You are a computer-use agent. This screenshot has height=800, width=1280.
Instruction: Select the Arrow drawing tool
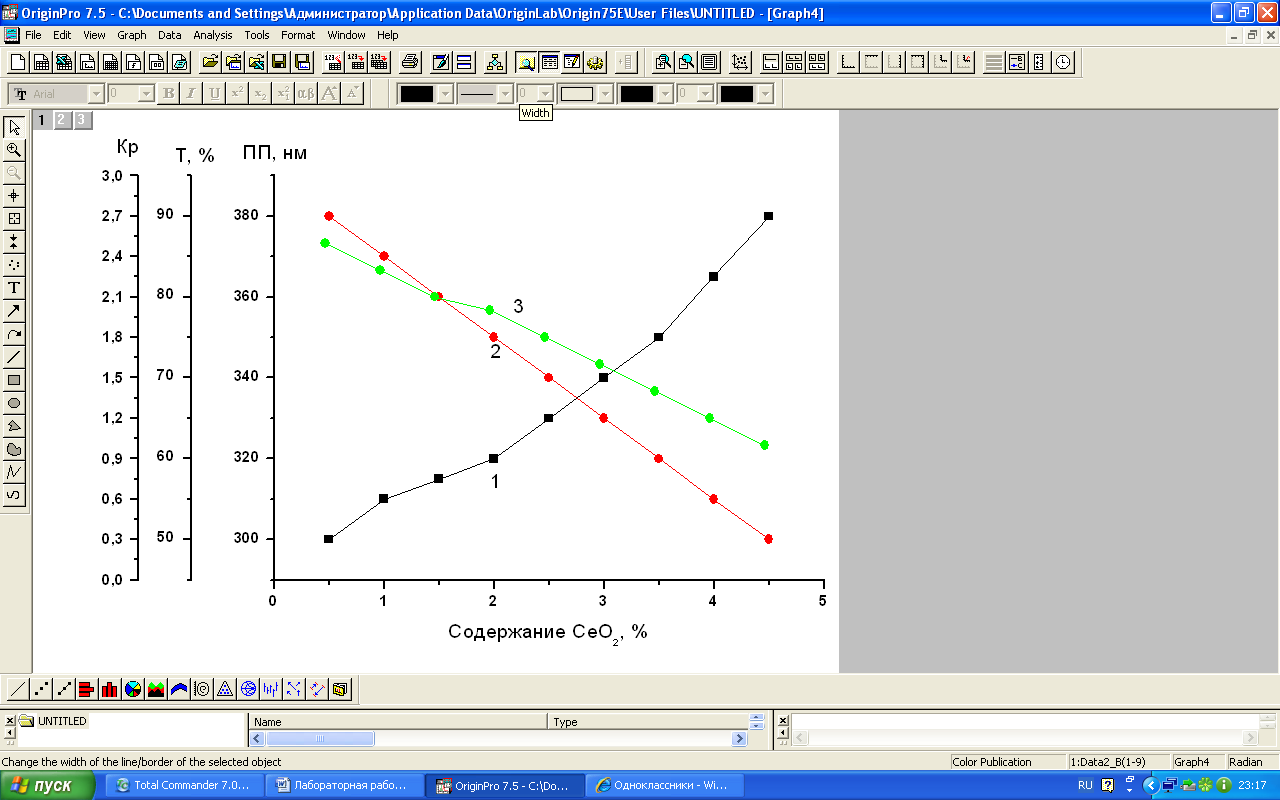pos(14,311)
